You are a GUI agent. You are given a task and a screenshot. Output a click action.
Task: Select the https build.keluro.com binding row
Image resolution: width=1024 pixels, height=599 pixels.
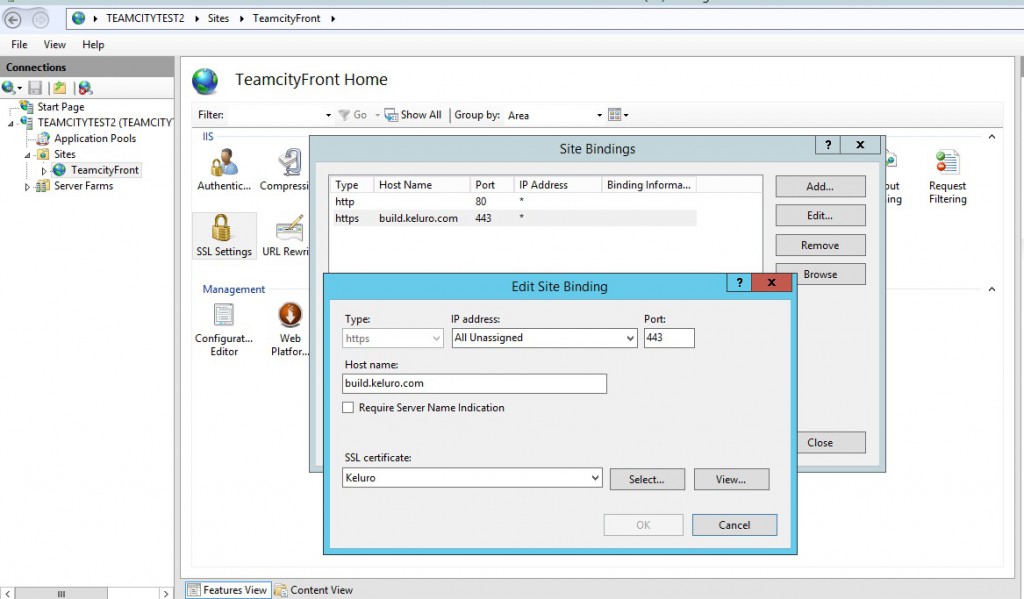click(513, 218)
